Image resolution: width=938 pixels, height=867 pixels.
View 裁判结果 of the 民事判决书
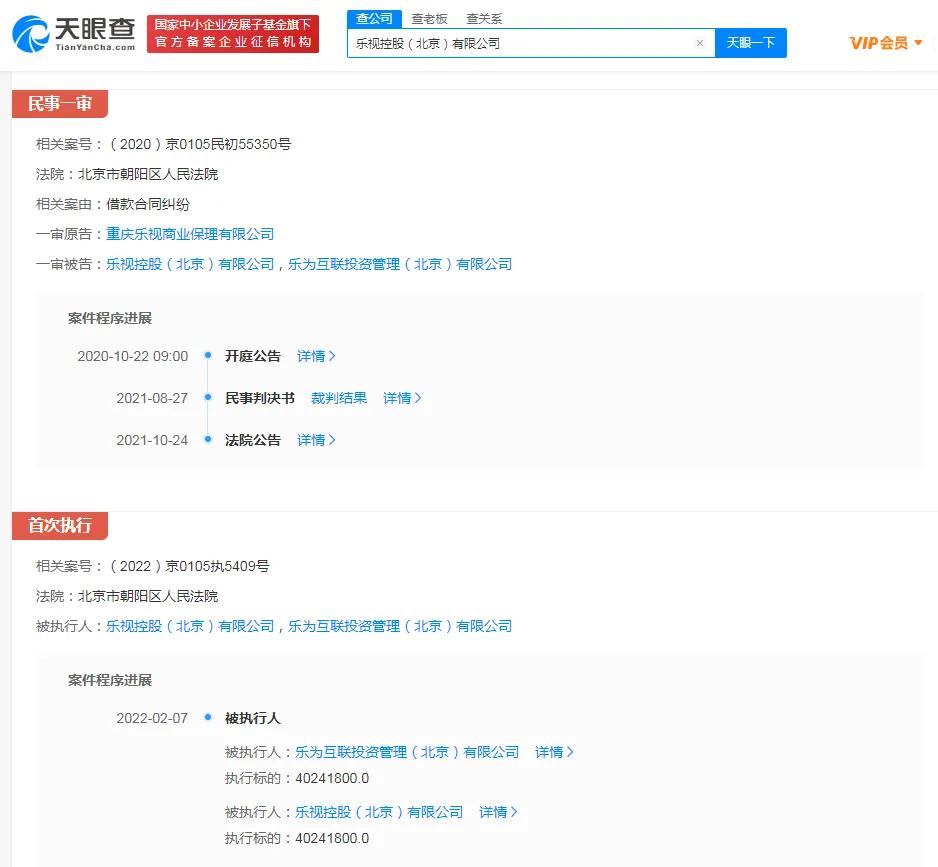click(x=338, y=398)
